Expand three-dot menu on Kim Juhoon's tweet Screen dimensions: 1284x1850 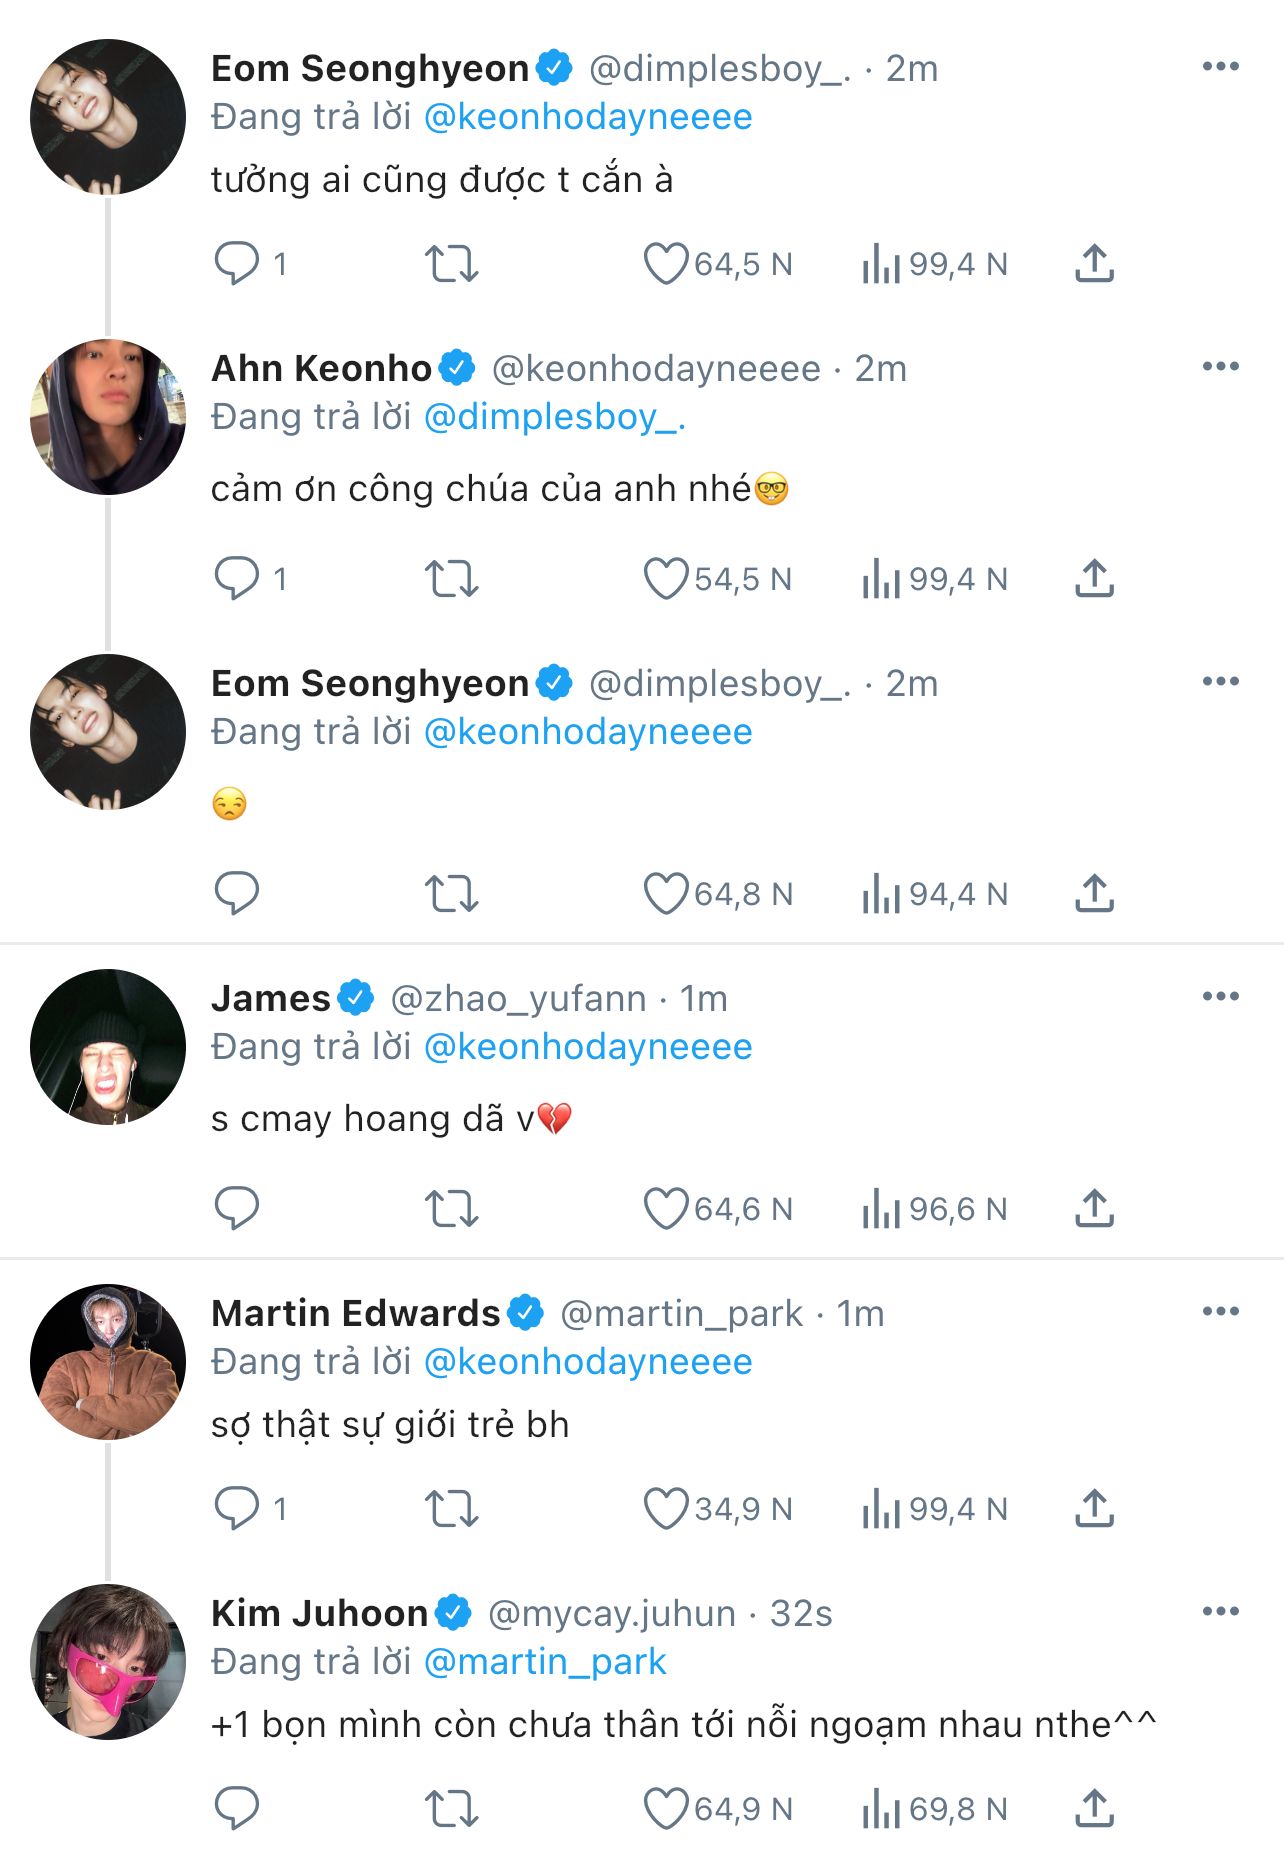point(1220,1612)
